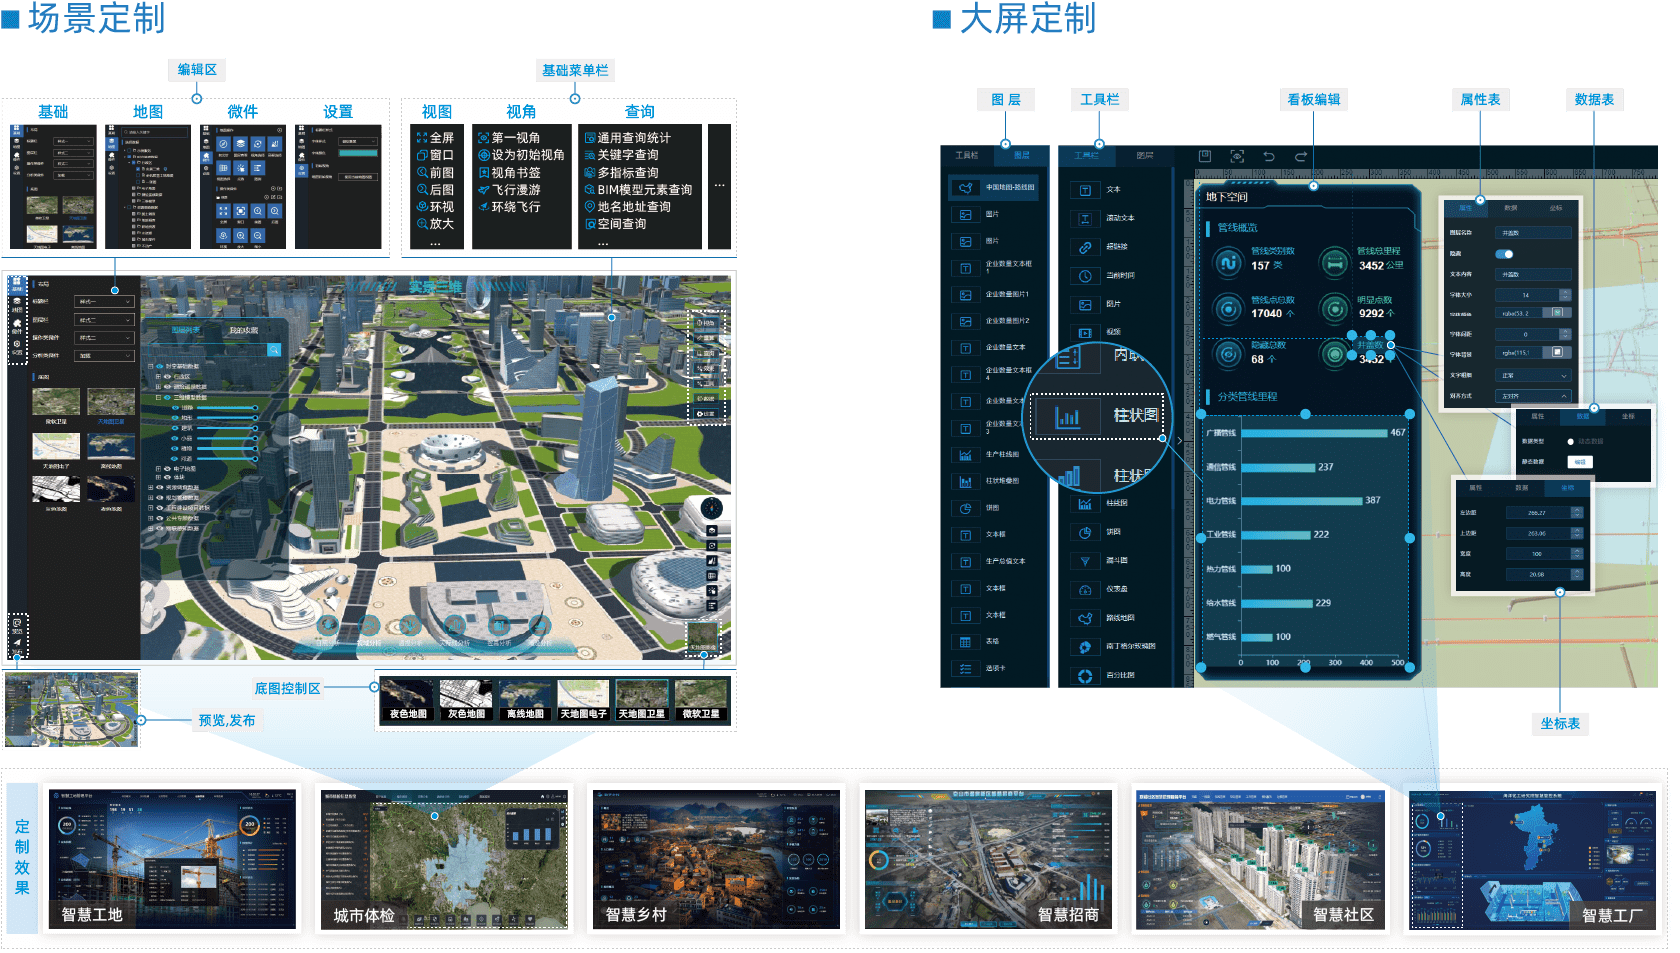Switch to 图层 tab in the components panel

[x=1145, y=155]
